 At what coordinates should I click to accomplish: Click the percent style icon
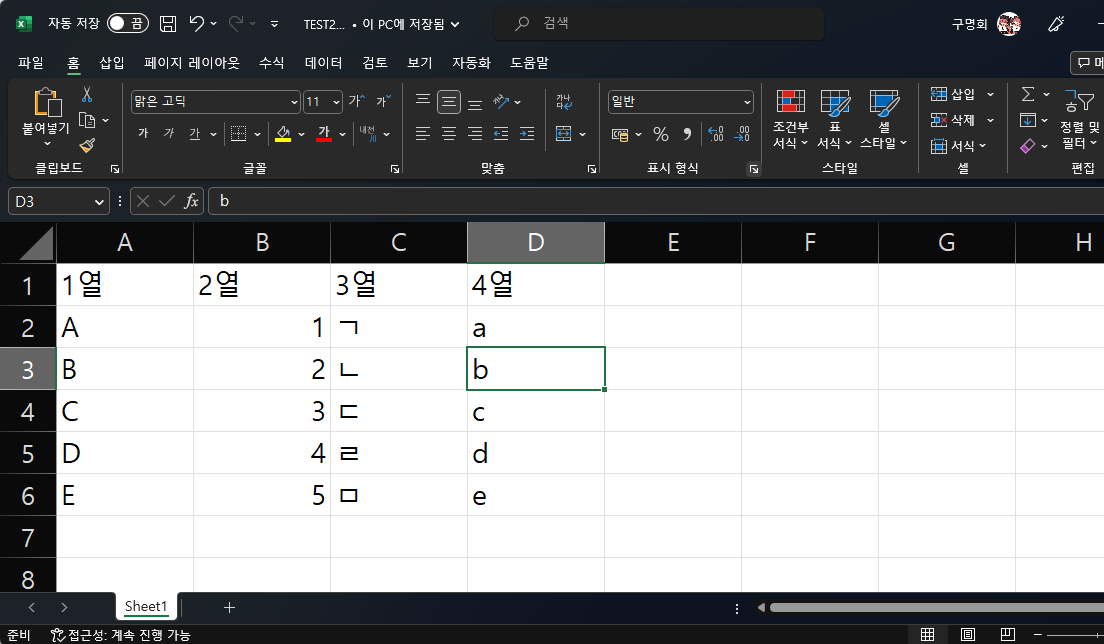coord(660,134)
